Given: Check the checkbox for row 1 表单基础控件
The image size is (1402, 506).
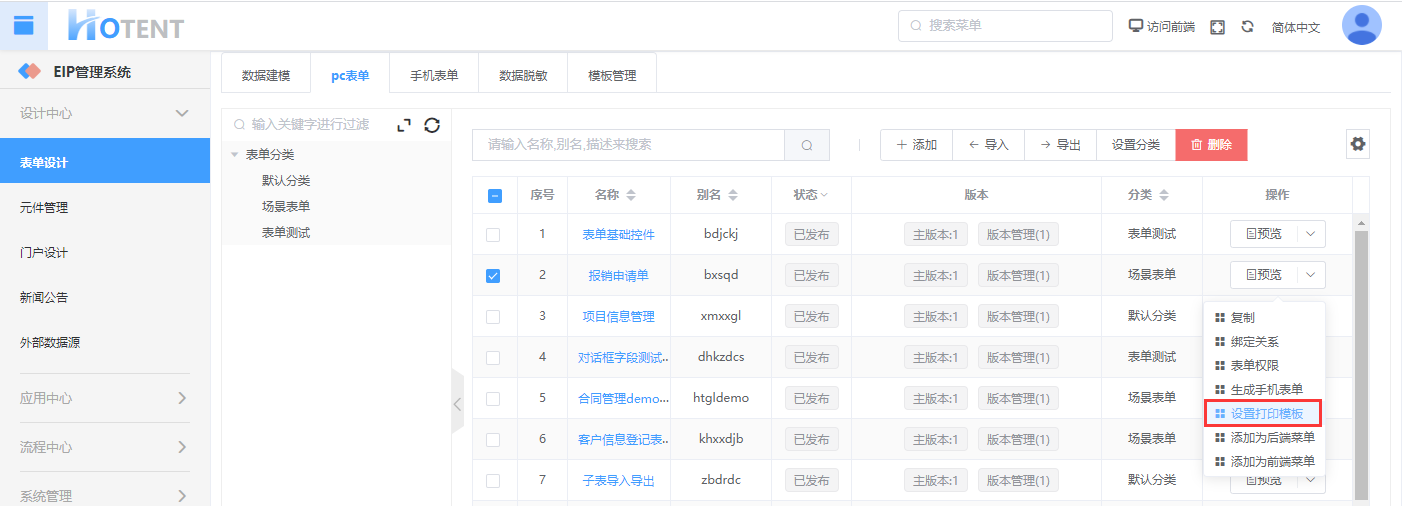Looking at the screenshot, I should tap(493, 235).
